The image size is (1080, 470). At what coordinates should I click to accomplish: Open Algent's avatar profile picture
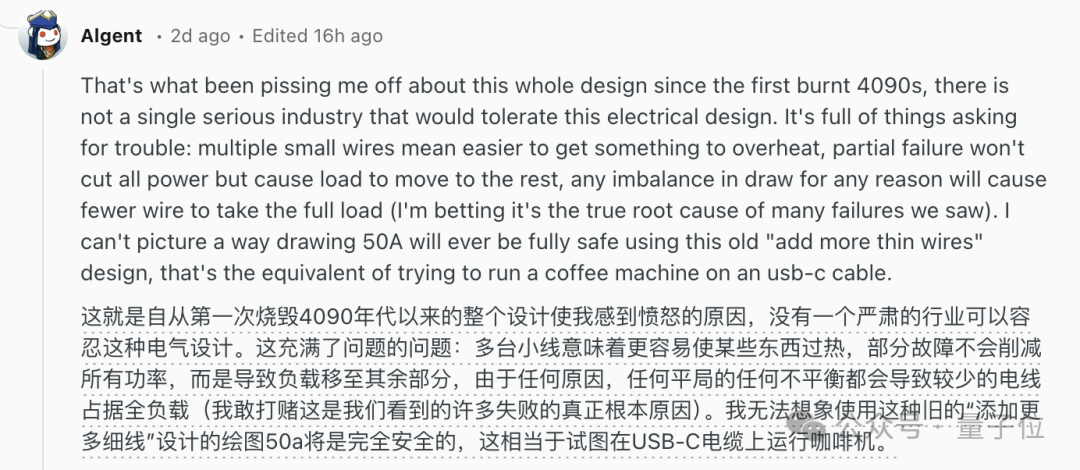[x=43, y=35]
